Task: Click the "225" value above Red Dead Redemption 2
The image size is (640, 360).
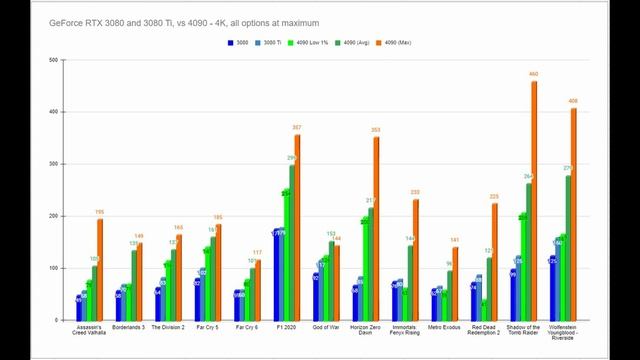Action: tap(494, 197)
